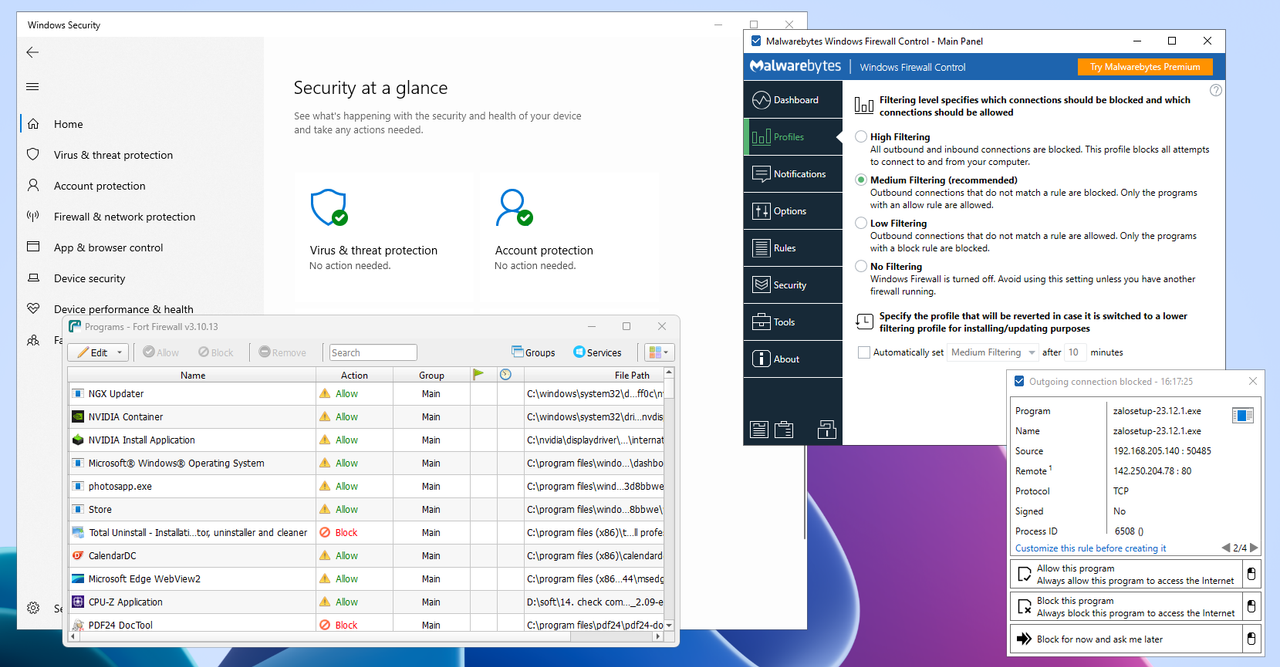Image resolution: width=1280 pixels, height=667 pixels.
Task: Click Block this program button
Action: [x=1125, y=607]
